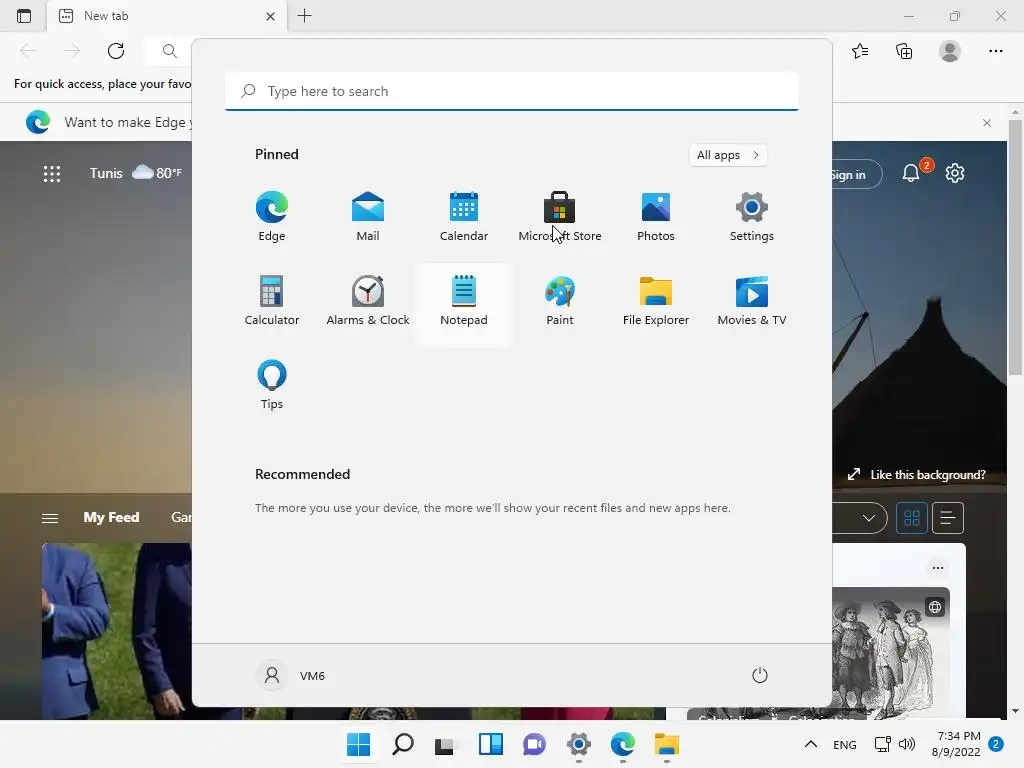Expand All apps list
Viewport: 1024px width, 768px height.
[728, 155]
